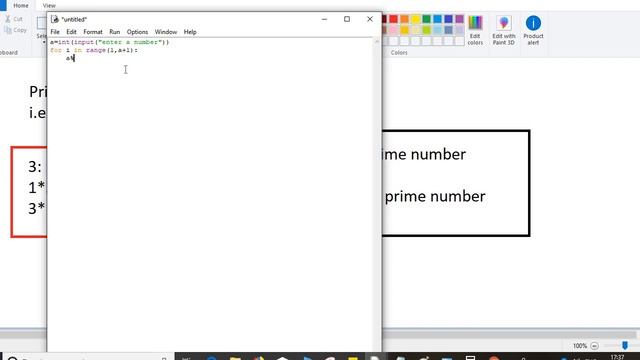The height and width of the screenshot is (360, 640).
Task: Open the Format menu in IDLE
Action: point(93,32)
